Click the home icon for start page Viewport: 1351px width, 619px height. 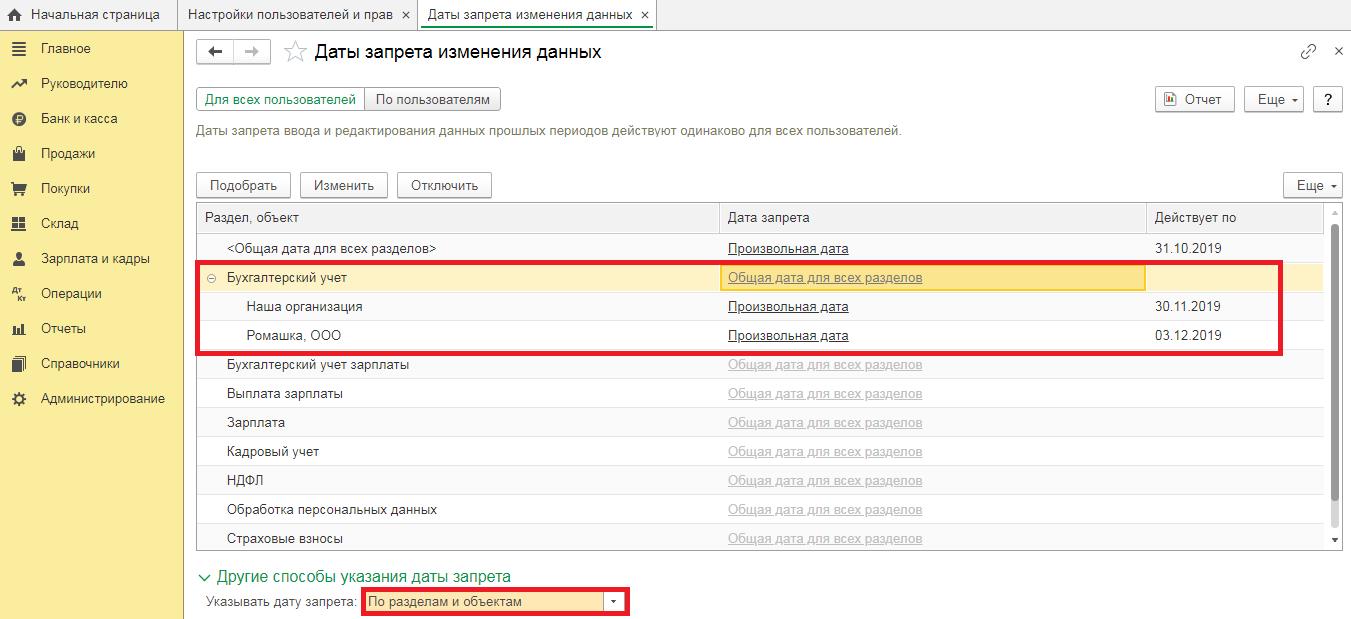tap(15, 15)
